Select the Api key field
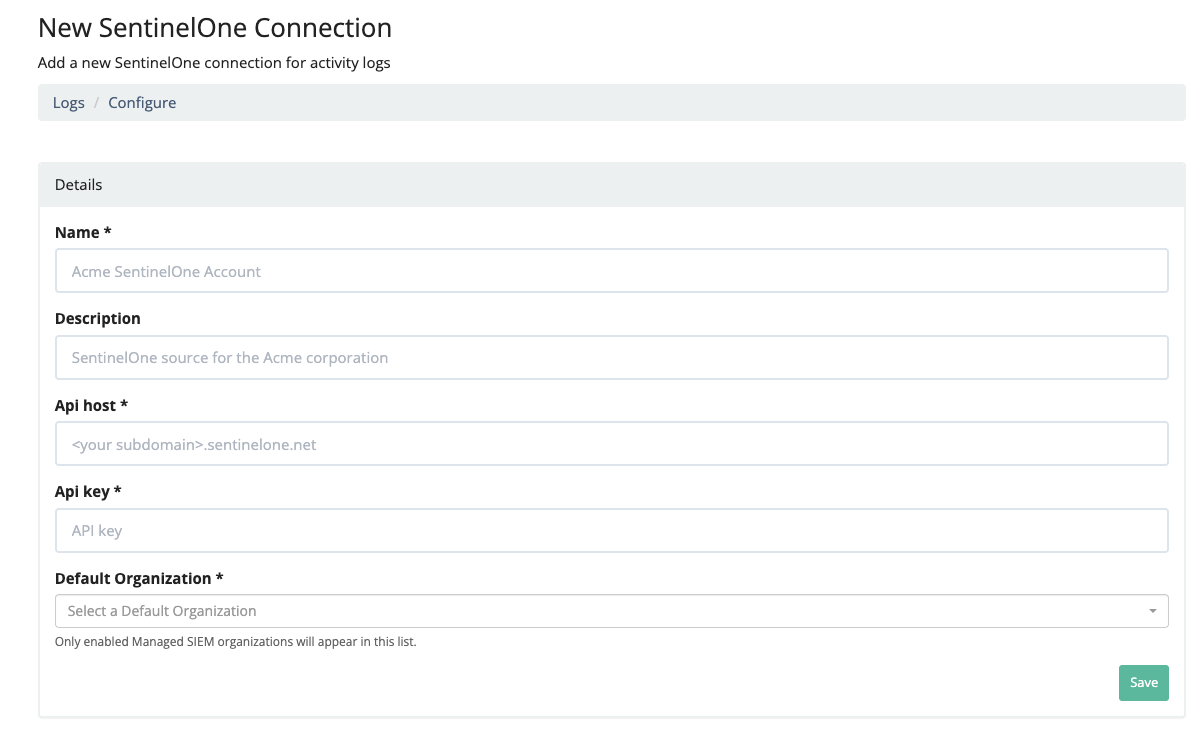This screenshot has width=1204, height=747. pos(611,530)
